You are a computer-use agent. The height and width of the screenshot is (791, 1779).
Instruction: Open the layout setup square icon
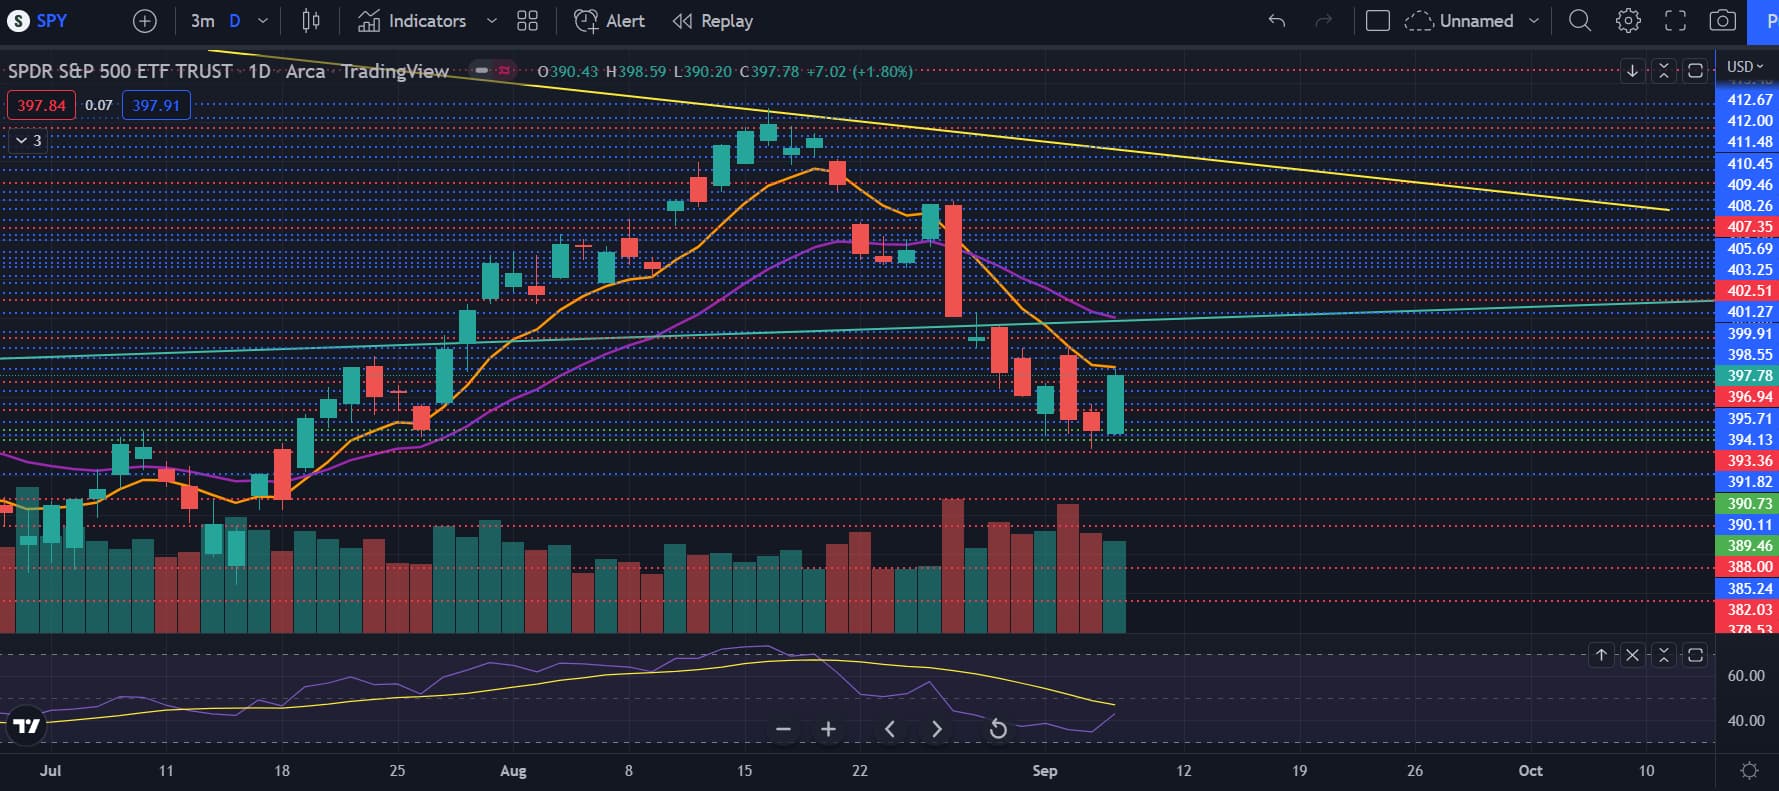pos(1378,21)
